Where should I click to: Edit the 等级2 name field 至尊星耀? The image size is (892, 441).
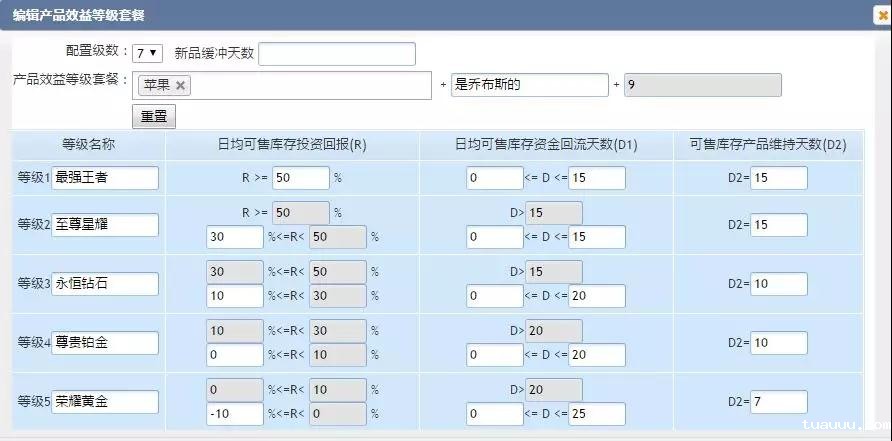[x=105, y=225]
